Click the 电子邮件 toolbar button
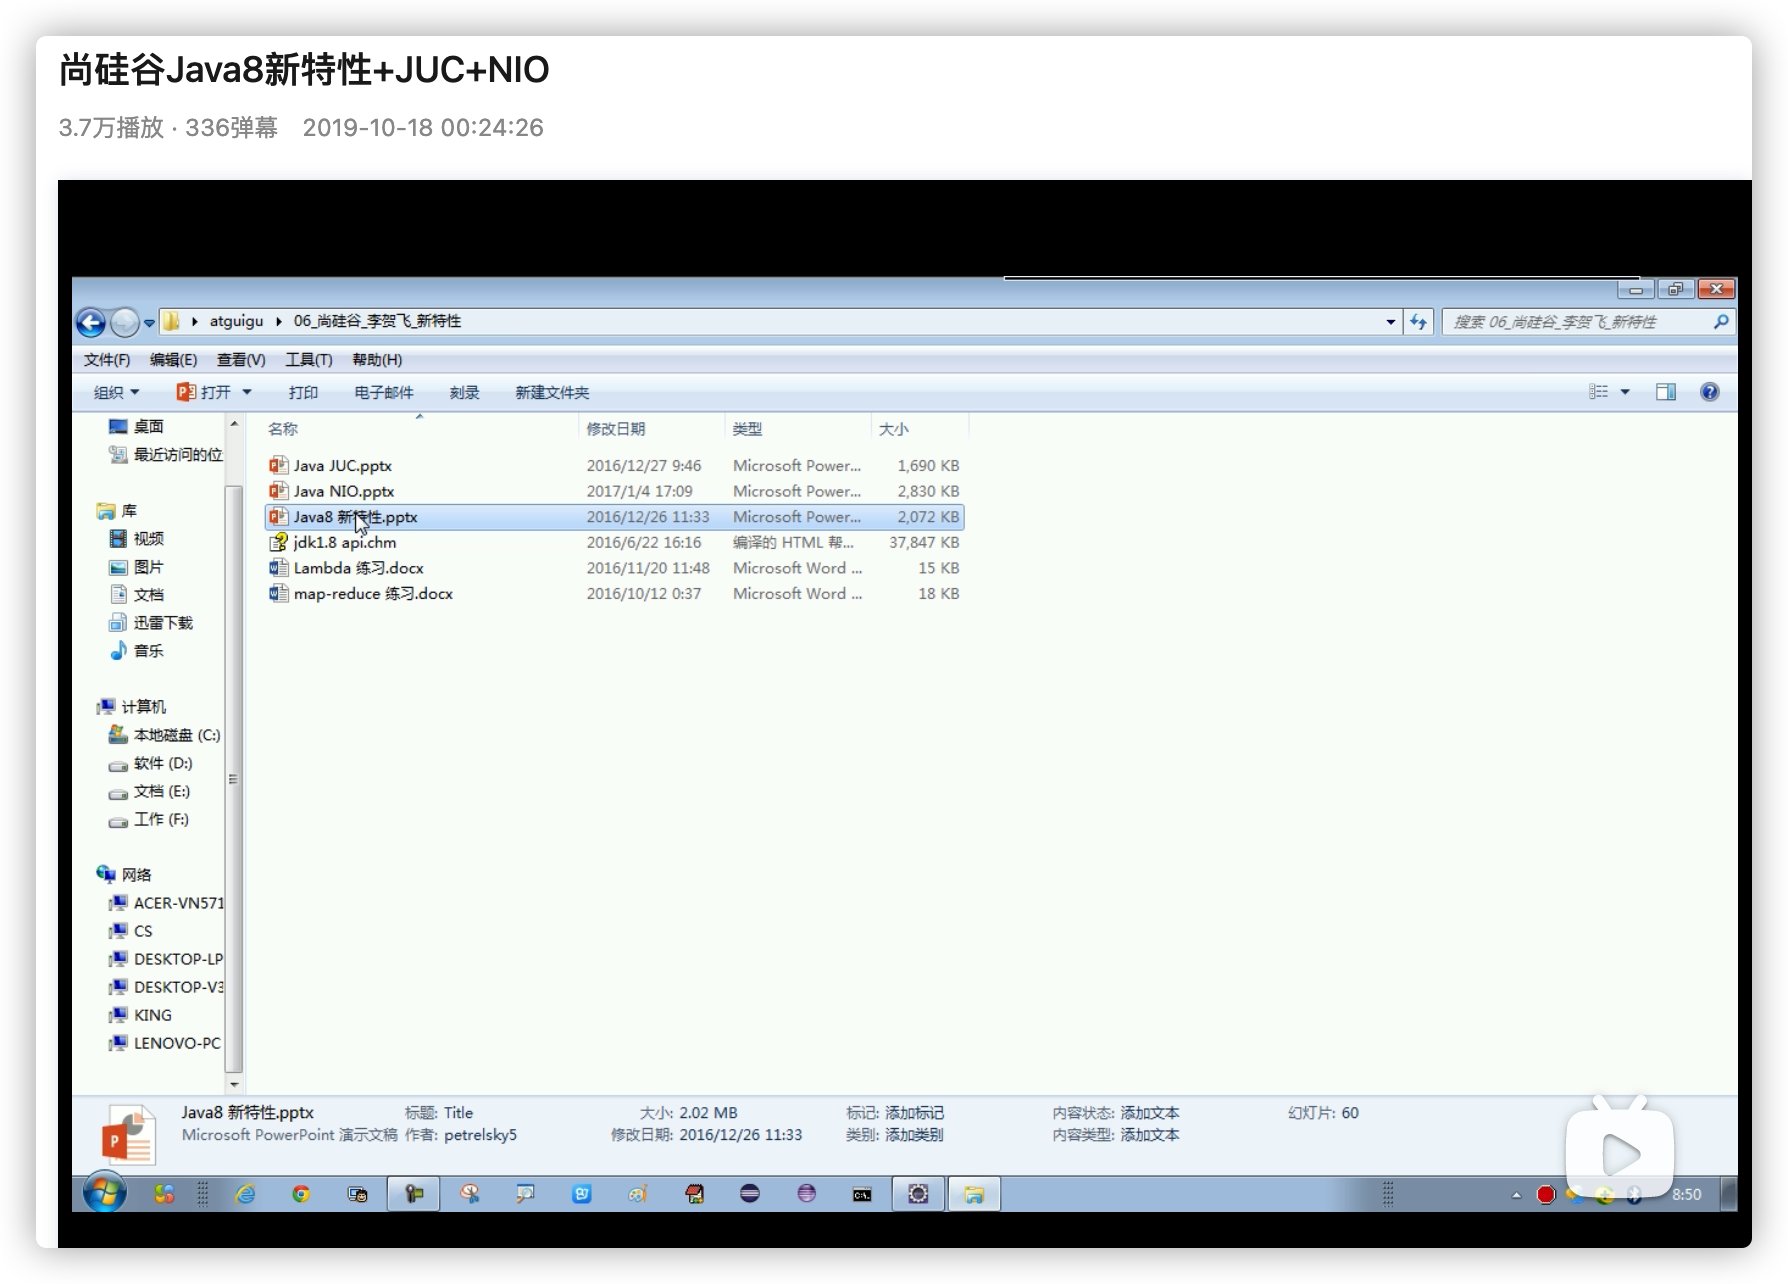 pyautogui.click(x=383, y=393)
